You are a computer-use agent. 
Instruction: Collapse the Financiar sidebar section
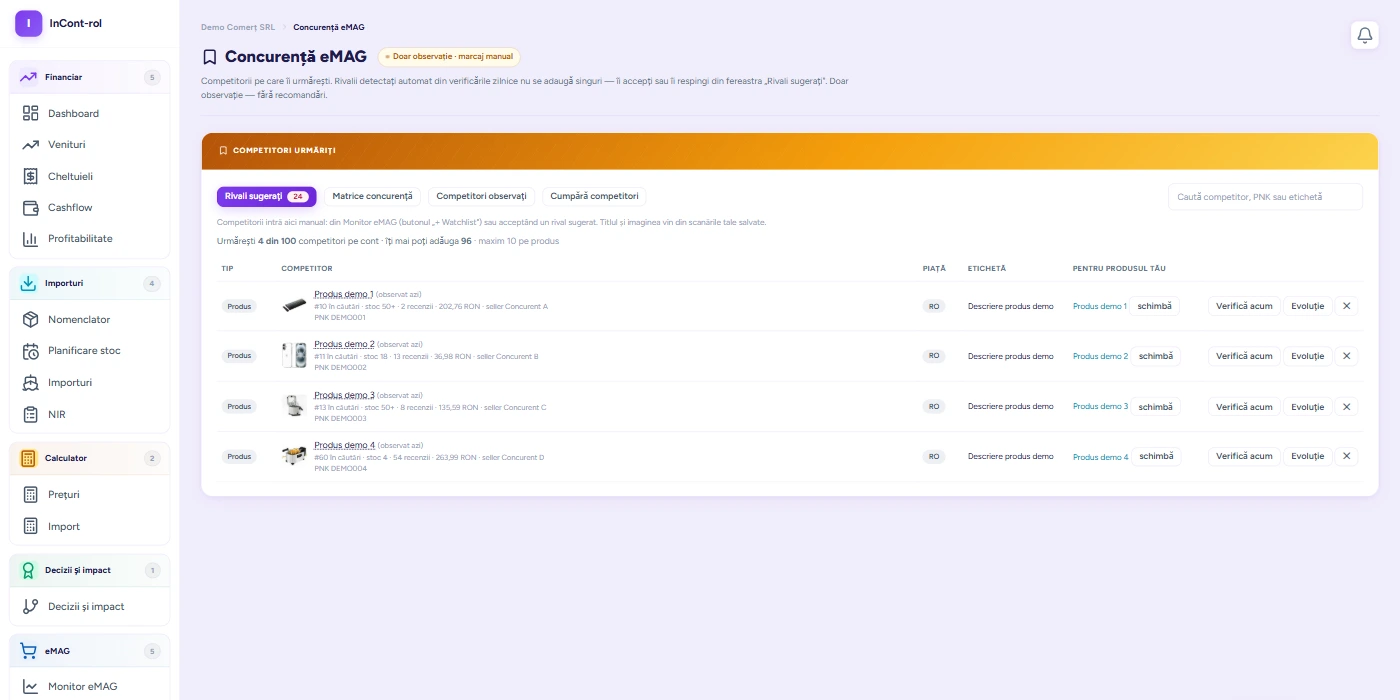(90, 77)
